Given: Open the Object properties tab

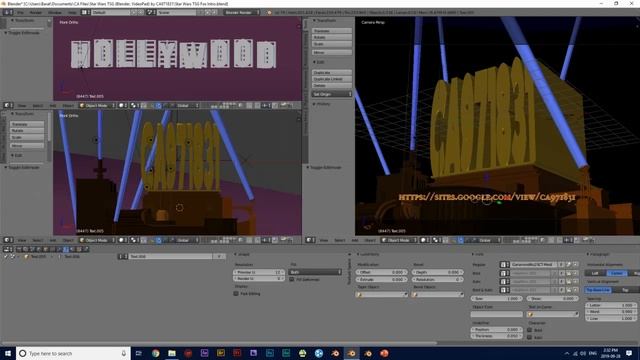Looking at the screenshot, I should pos(46,249).
